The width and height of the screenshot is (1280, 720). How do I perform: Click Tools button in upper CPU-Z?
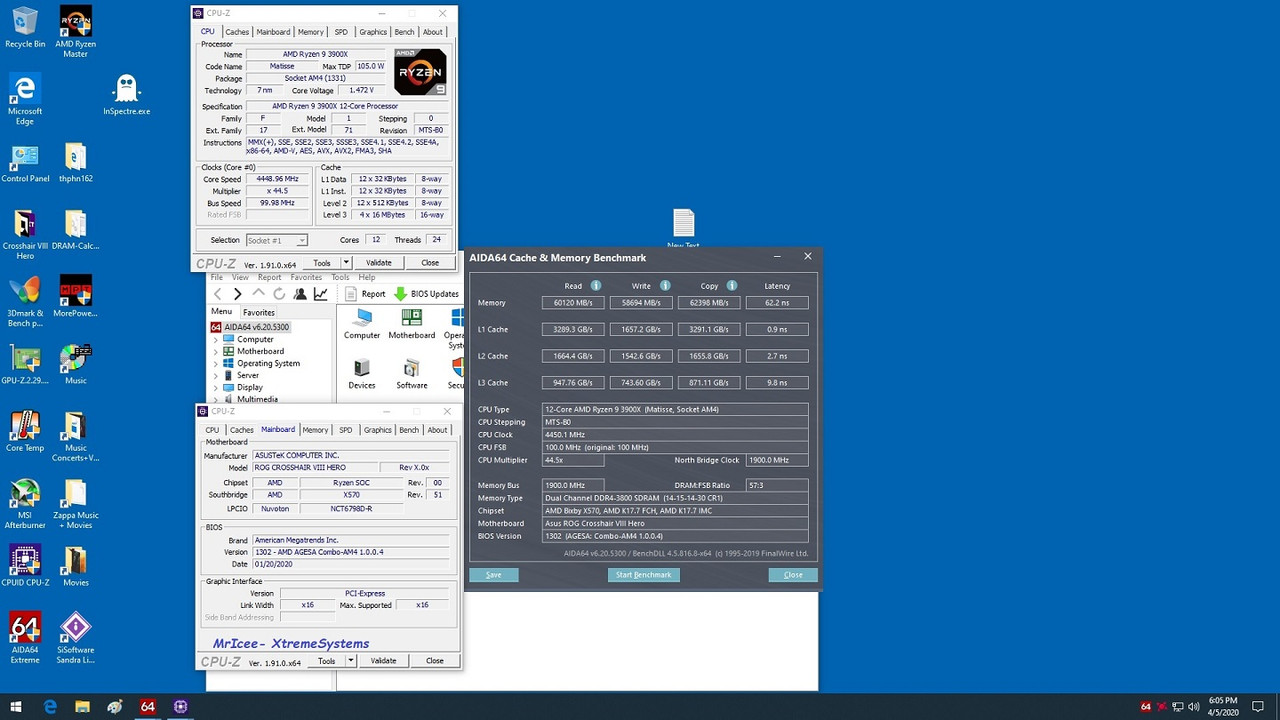click(322, 263)
